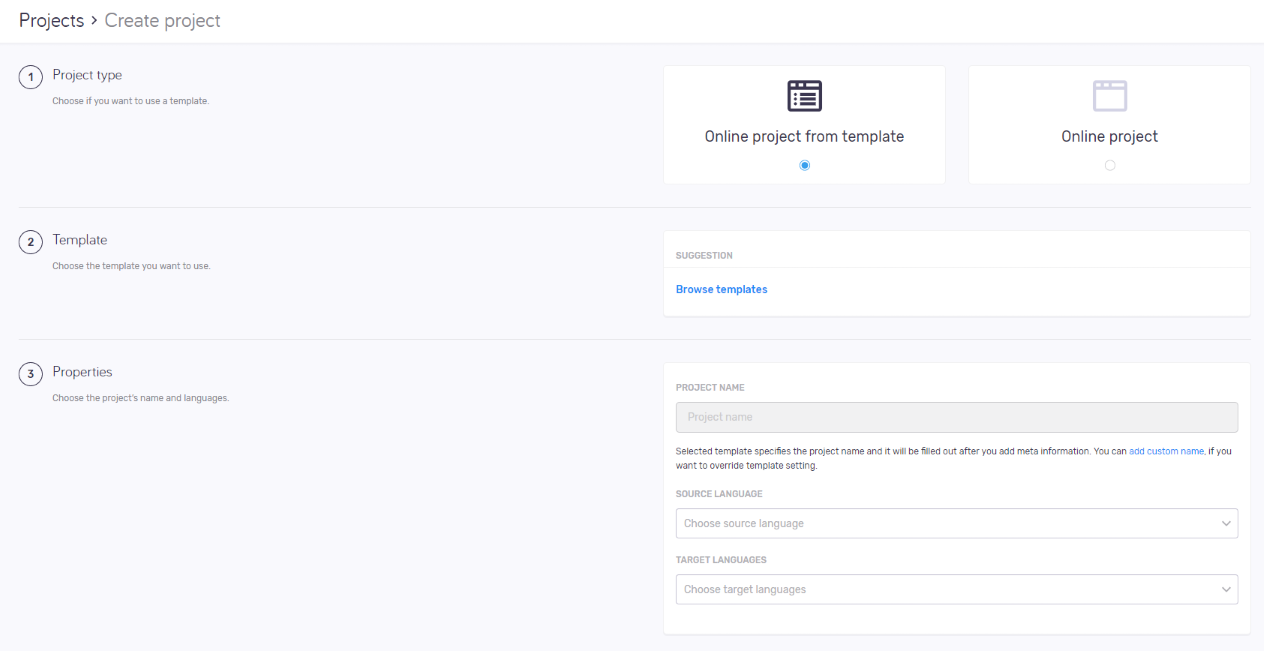The height and width of the screenshot is (651, 1264).
Task: Go back to Projects in the breadcrumb
Action: pos(51,21)
